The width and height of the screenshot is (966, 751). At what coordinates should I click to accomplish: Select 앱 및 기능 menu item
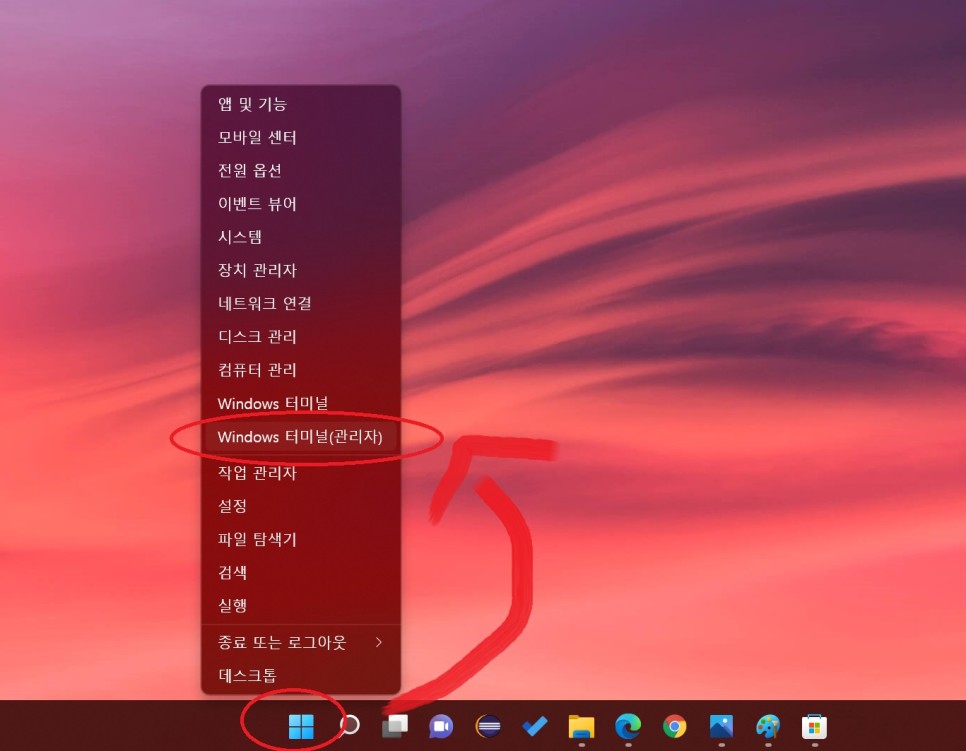click(301, 104)
